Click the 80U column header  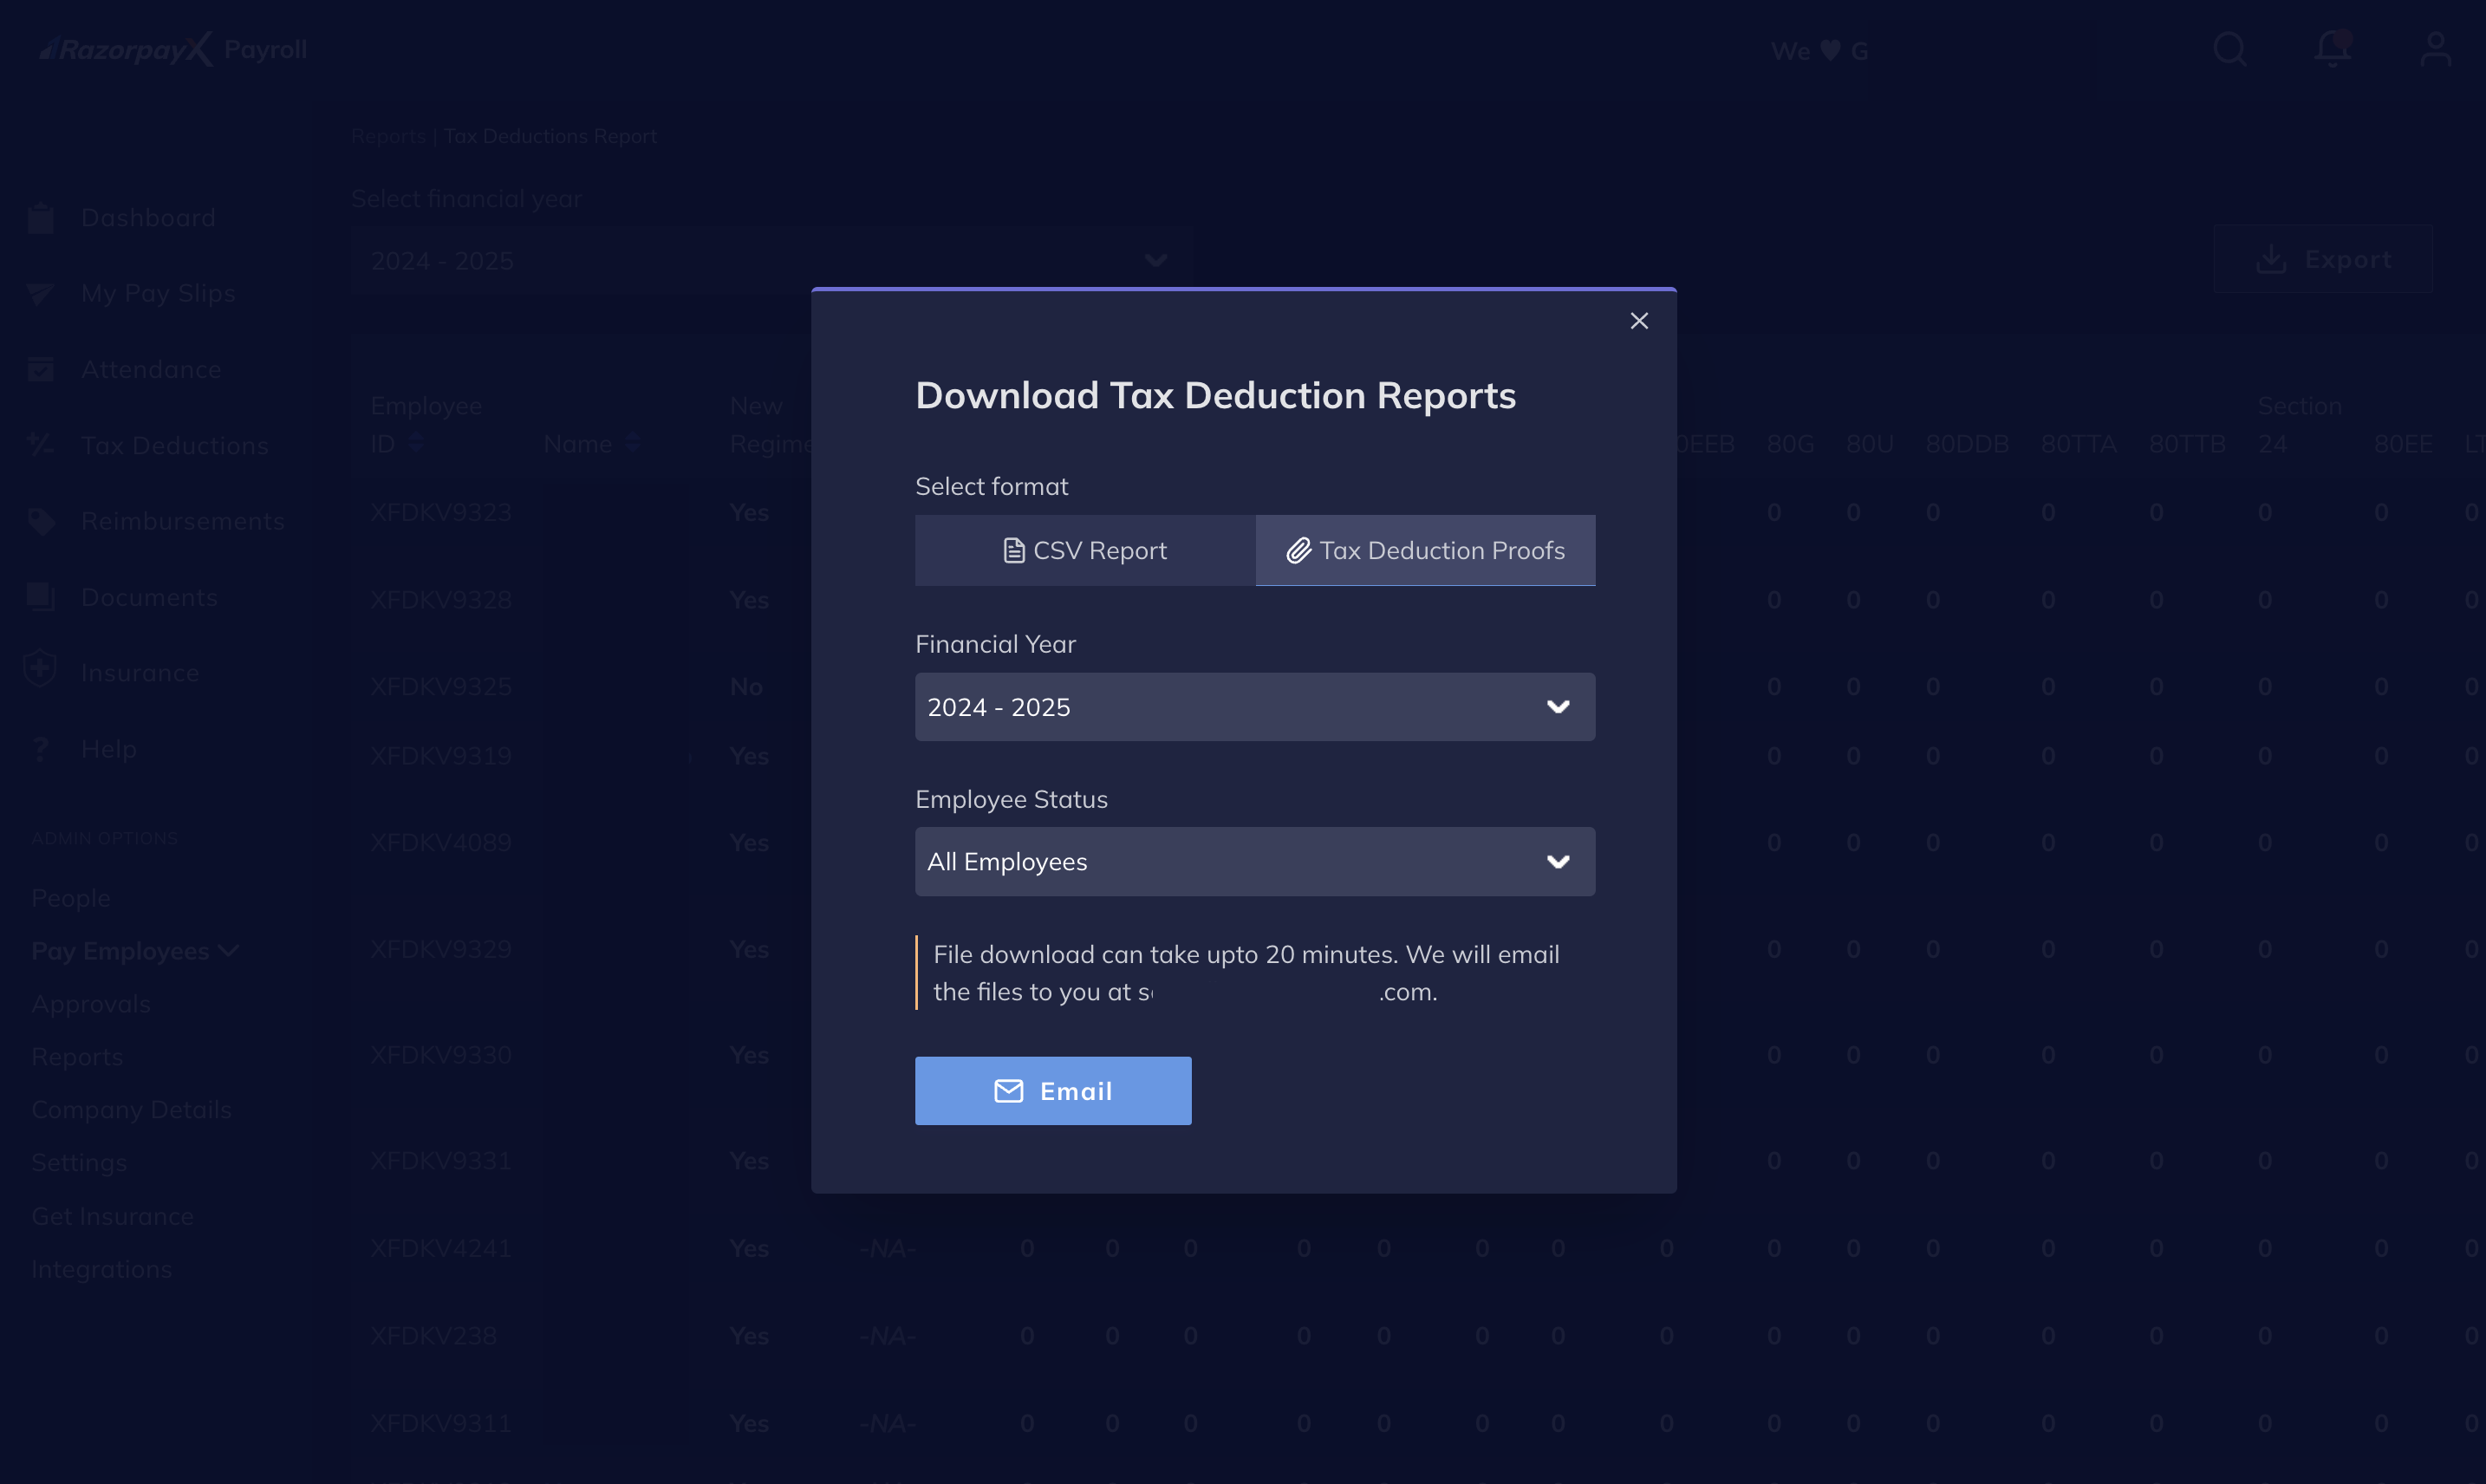pyautogui.click(x=1870, y=444)
